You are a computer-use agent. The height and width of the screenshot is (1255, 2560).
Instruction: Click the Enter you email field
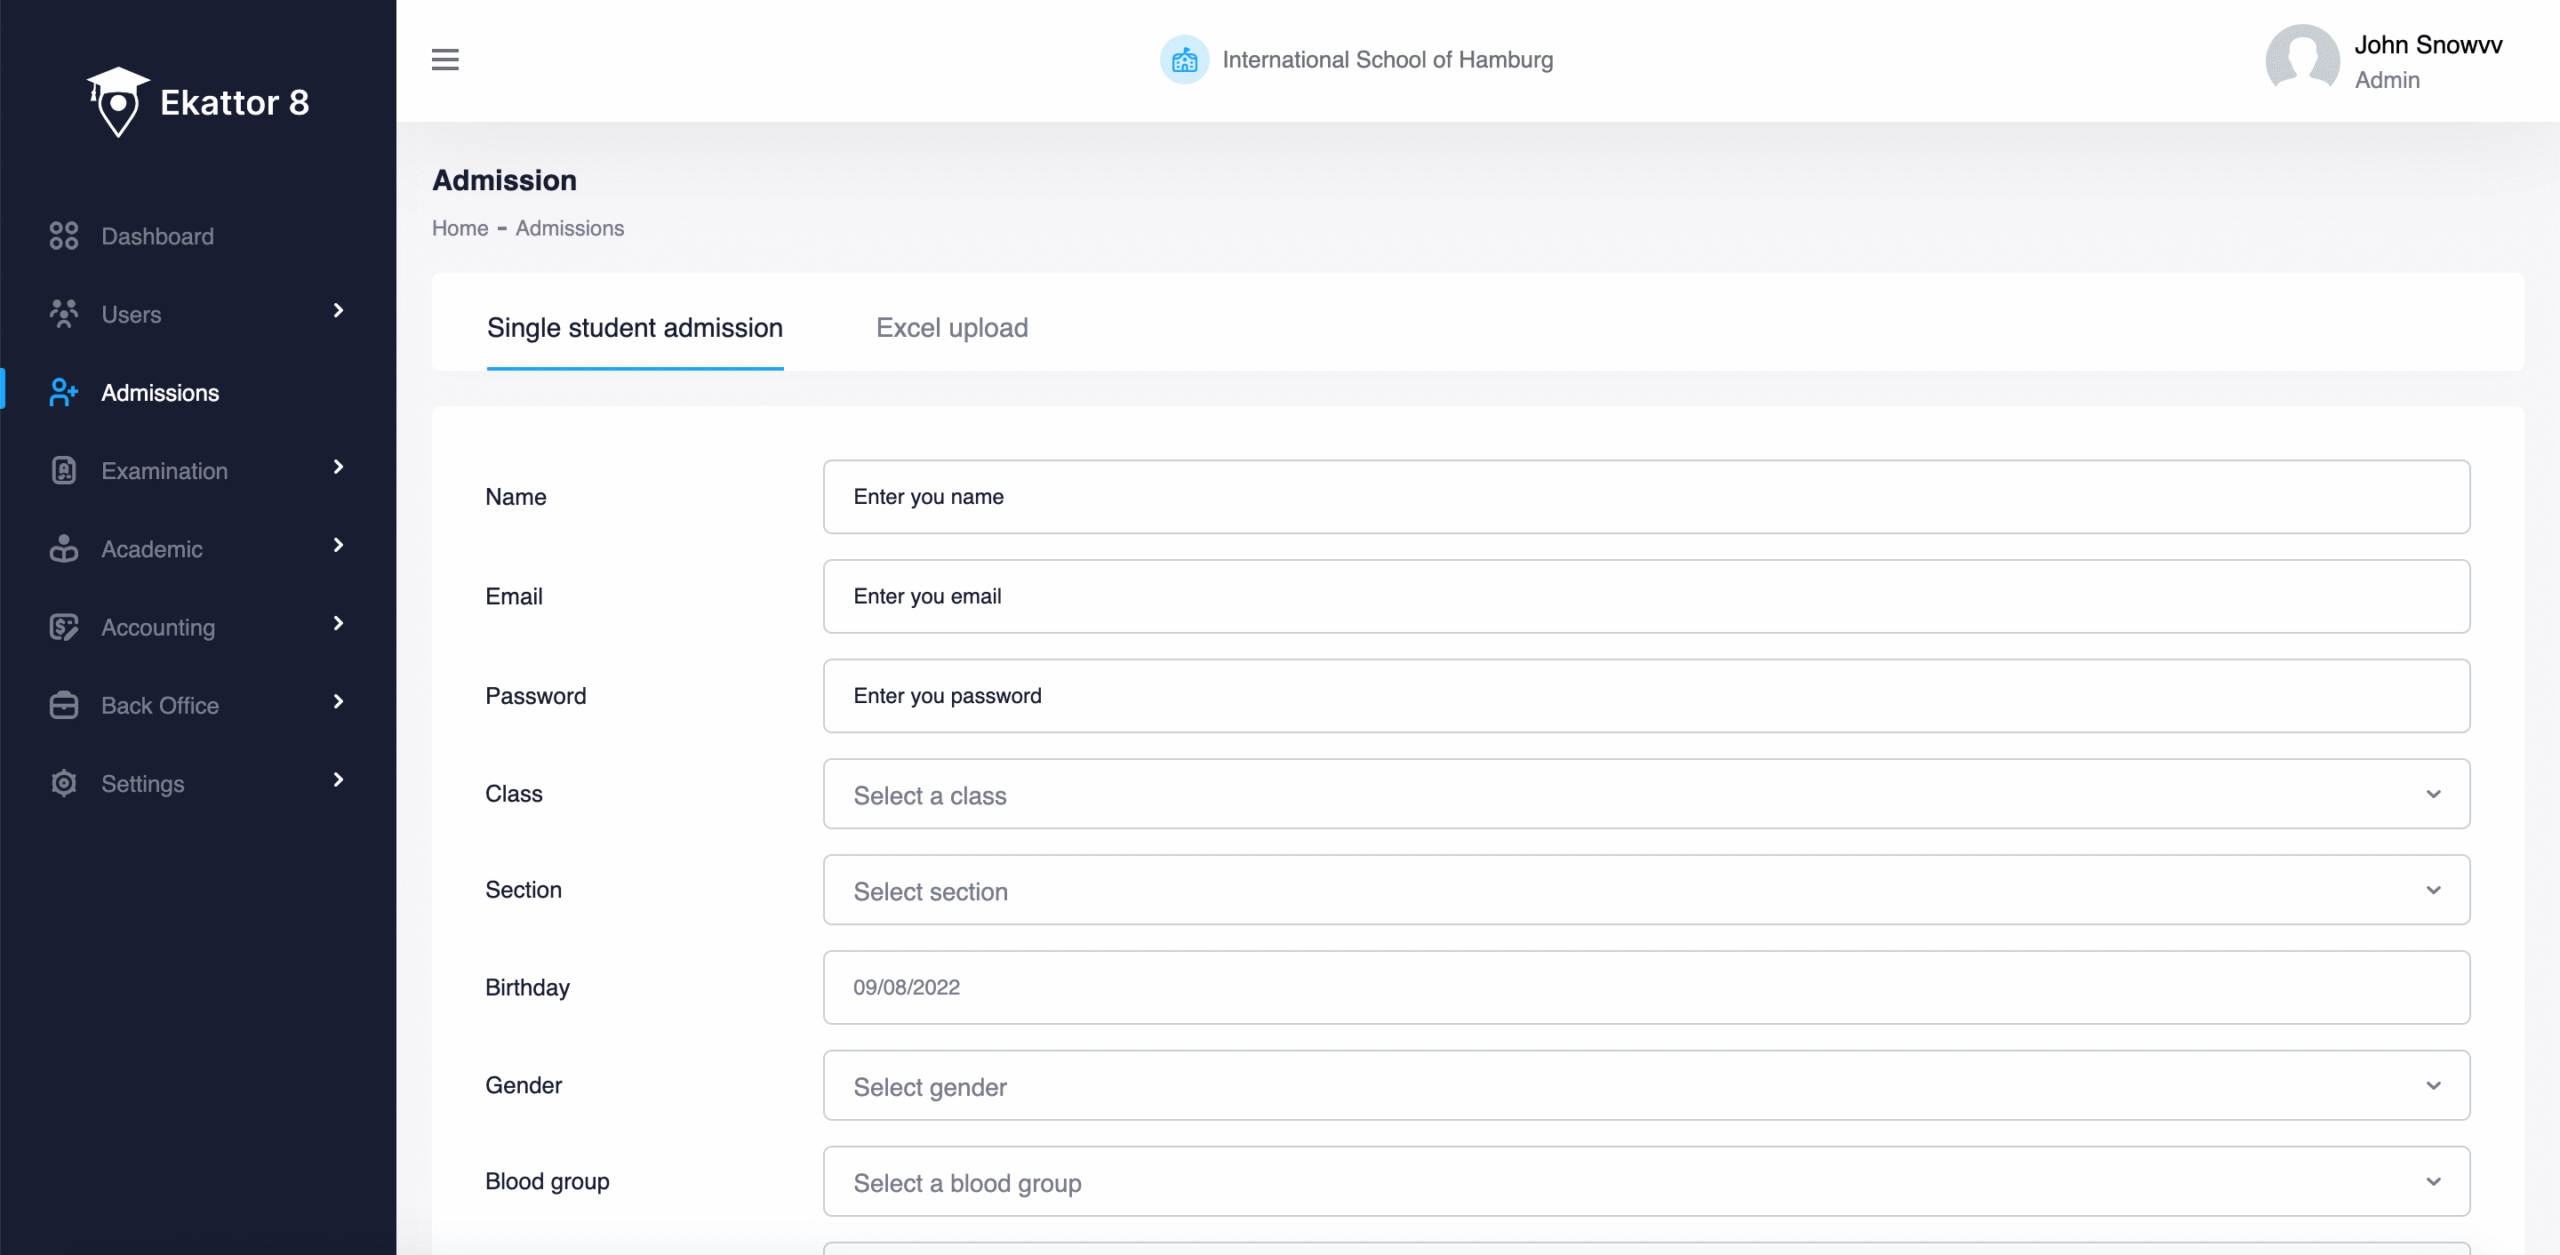[1646, 596]
